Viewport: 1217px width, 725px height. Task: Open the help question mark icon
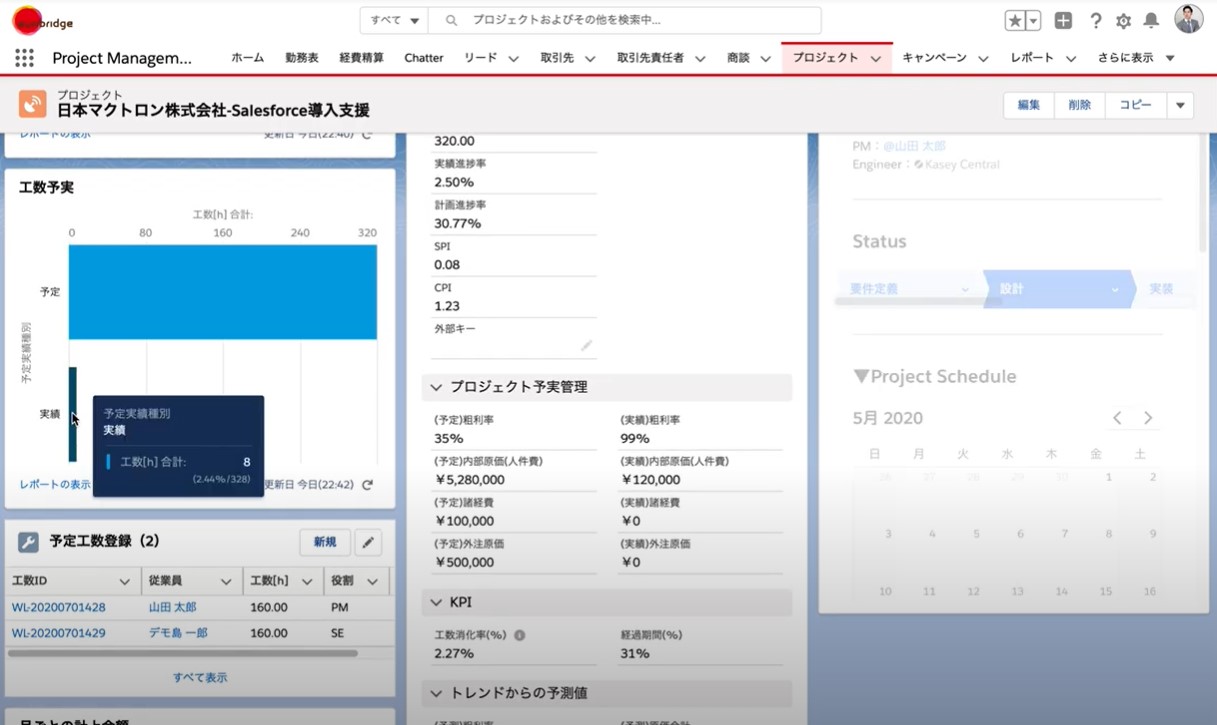point(1095,20)
